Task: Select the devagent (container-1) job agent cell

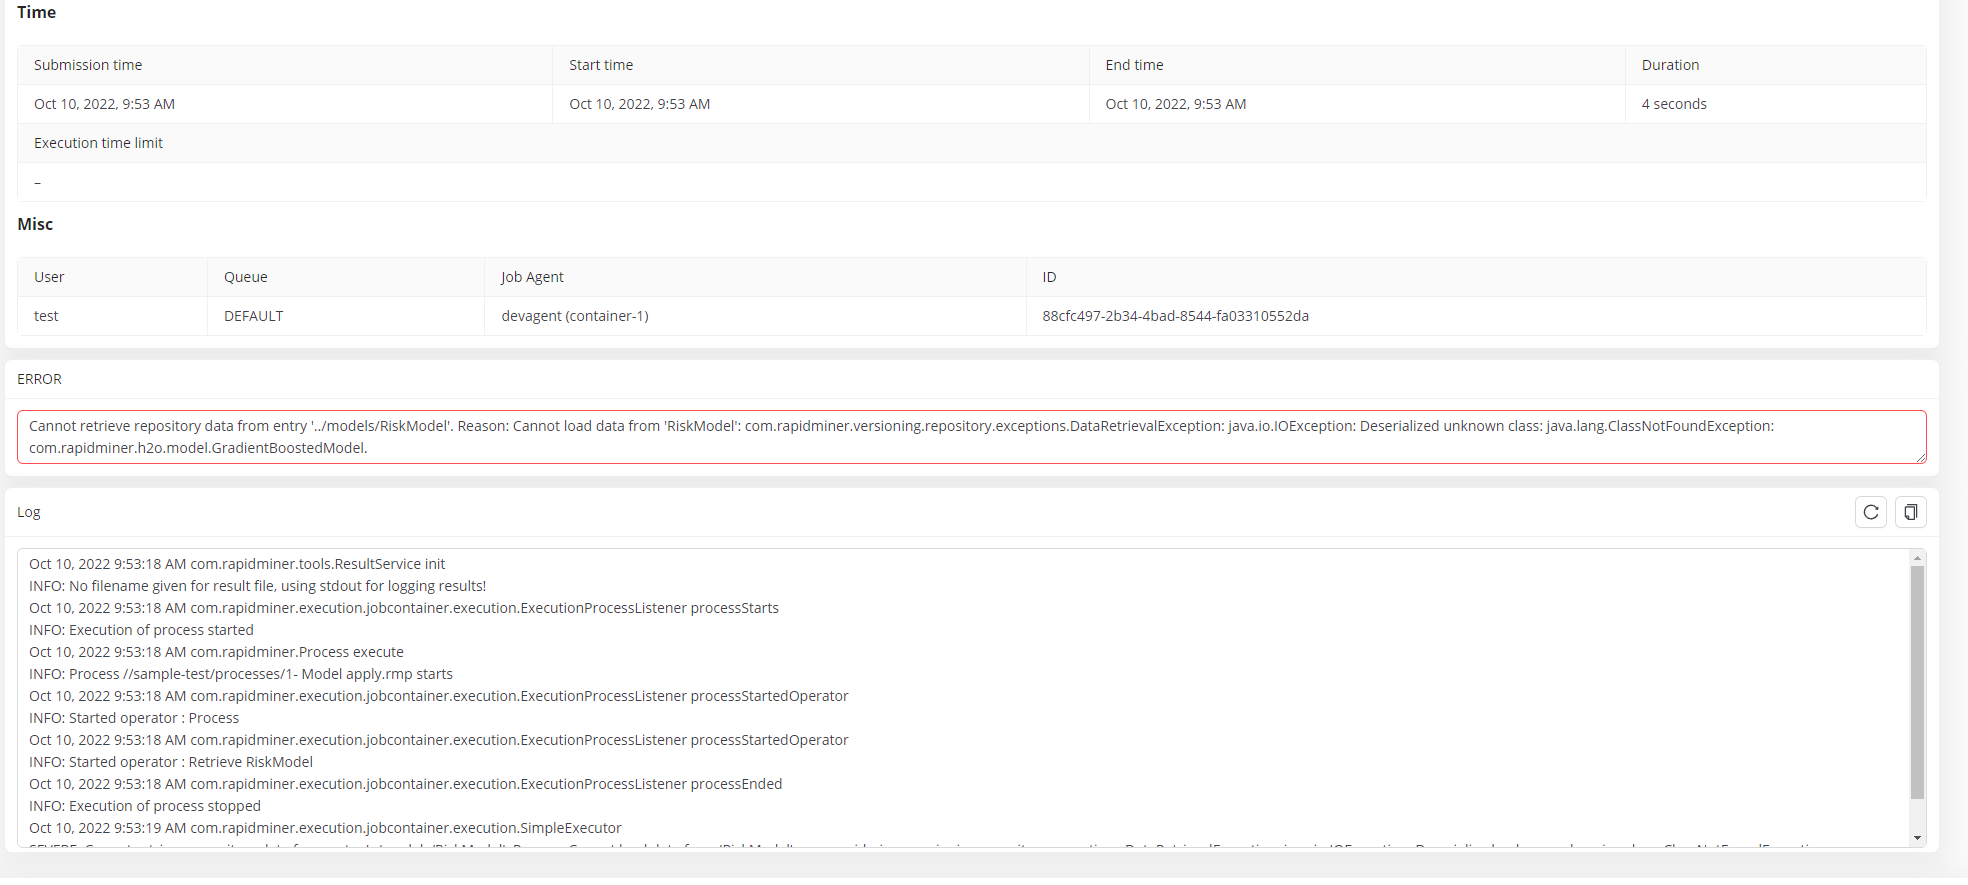Action: pyautogui.click(x=575, y=316)
